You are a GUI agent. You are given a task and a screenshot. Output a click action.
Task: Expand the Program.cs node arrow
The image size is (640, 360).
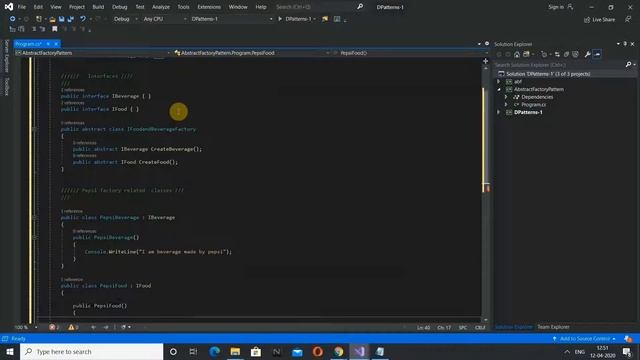(x=506, y=104)
